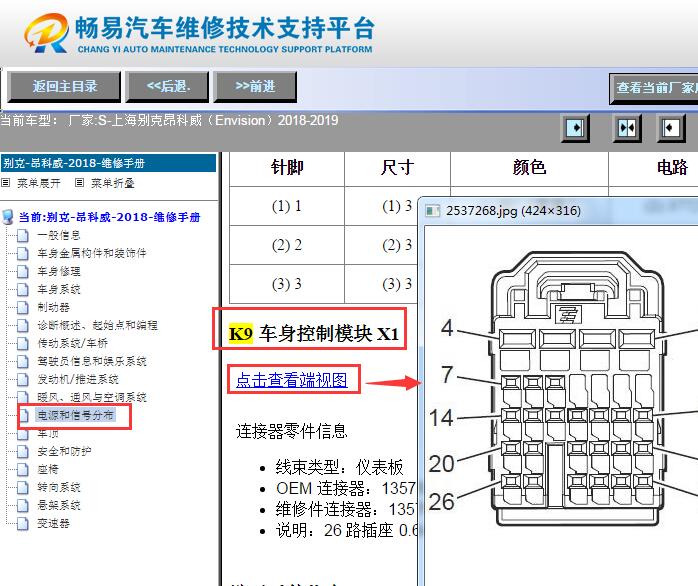The width and height of the screenshot is (698, 586).
Task: Open 变速器 tree item
Action: click(x=53, y=524)
